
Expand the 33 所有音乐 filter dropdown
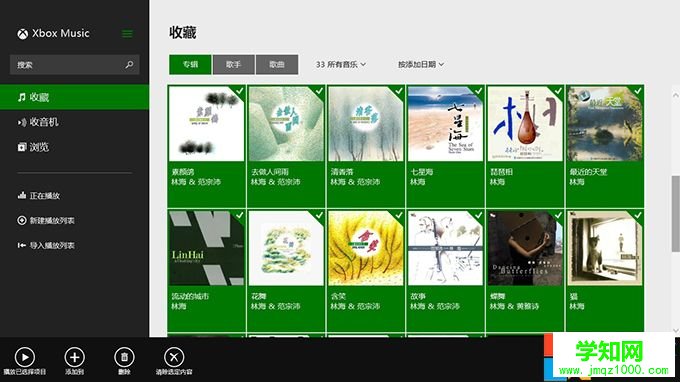(341, 65)
